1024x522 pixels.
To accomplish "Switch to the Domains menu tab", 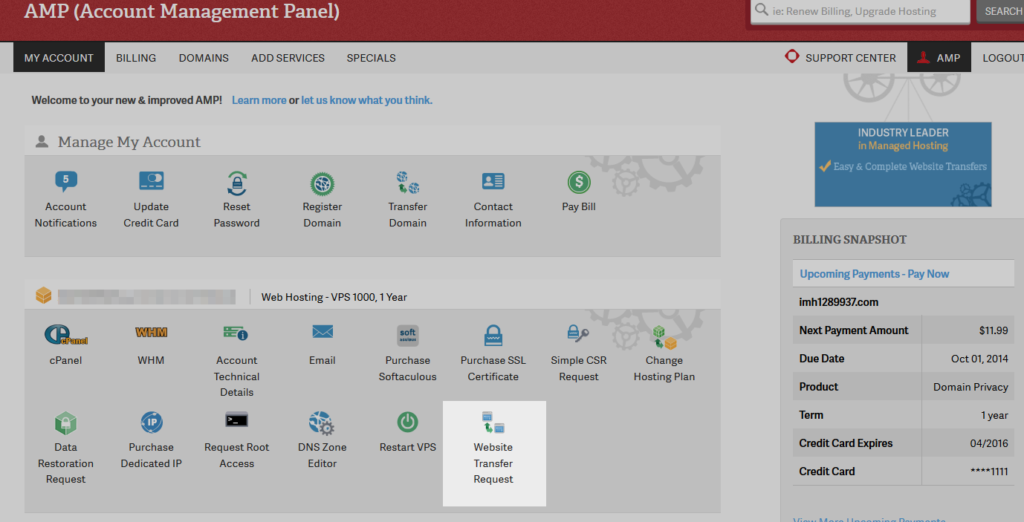I will click(x=204, y=58).
